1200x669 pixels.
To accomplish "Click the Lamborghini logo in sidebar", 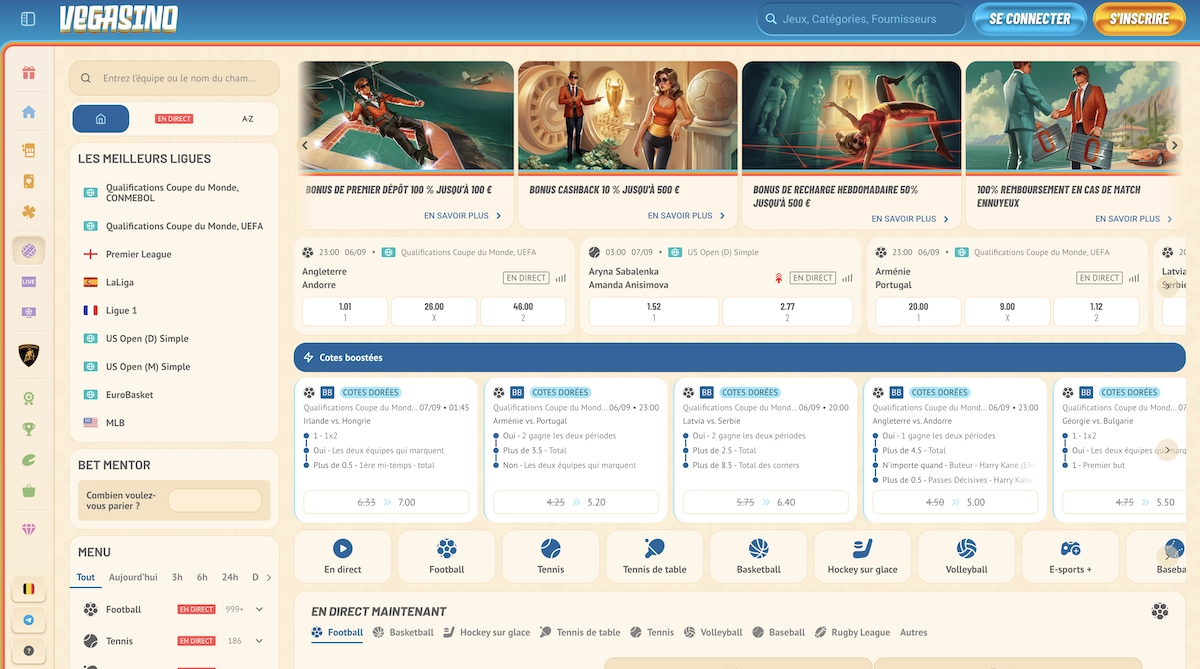I will point(29,354).
